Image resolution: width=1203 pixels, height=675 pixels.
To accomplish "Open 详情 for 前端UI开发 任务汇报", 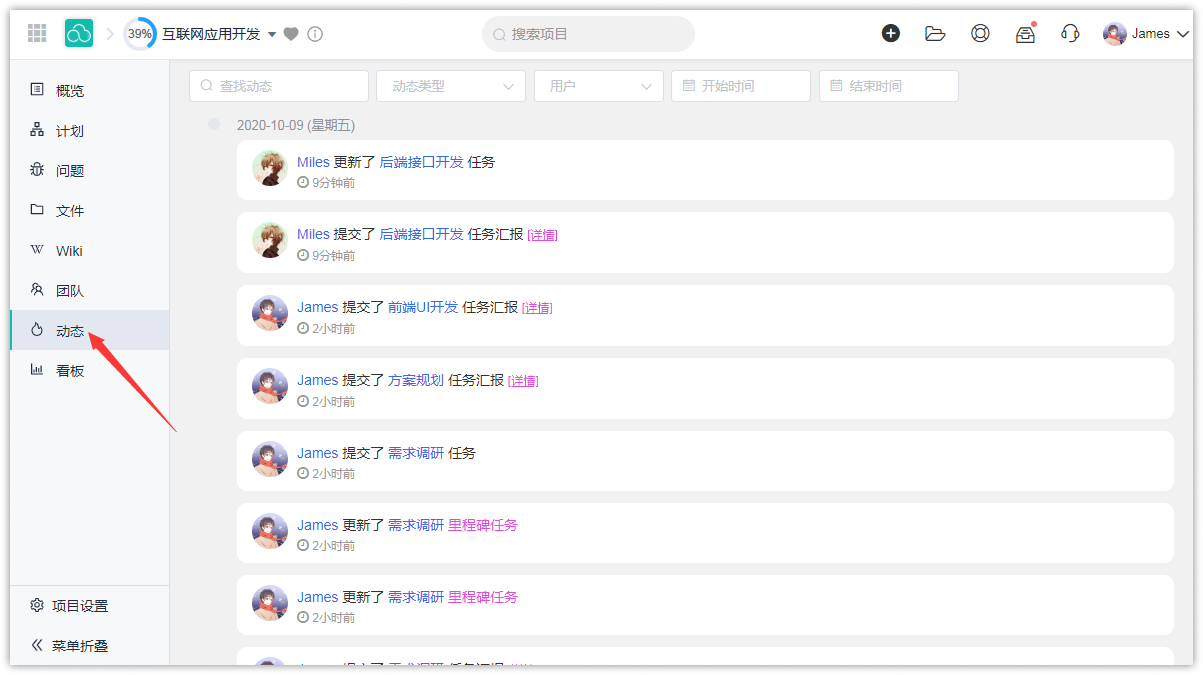I will pos(537,308).
